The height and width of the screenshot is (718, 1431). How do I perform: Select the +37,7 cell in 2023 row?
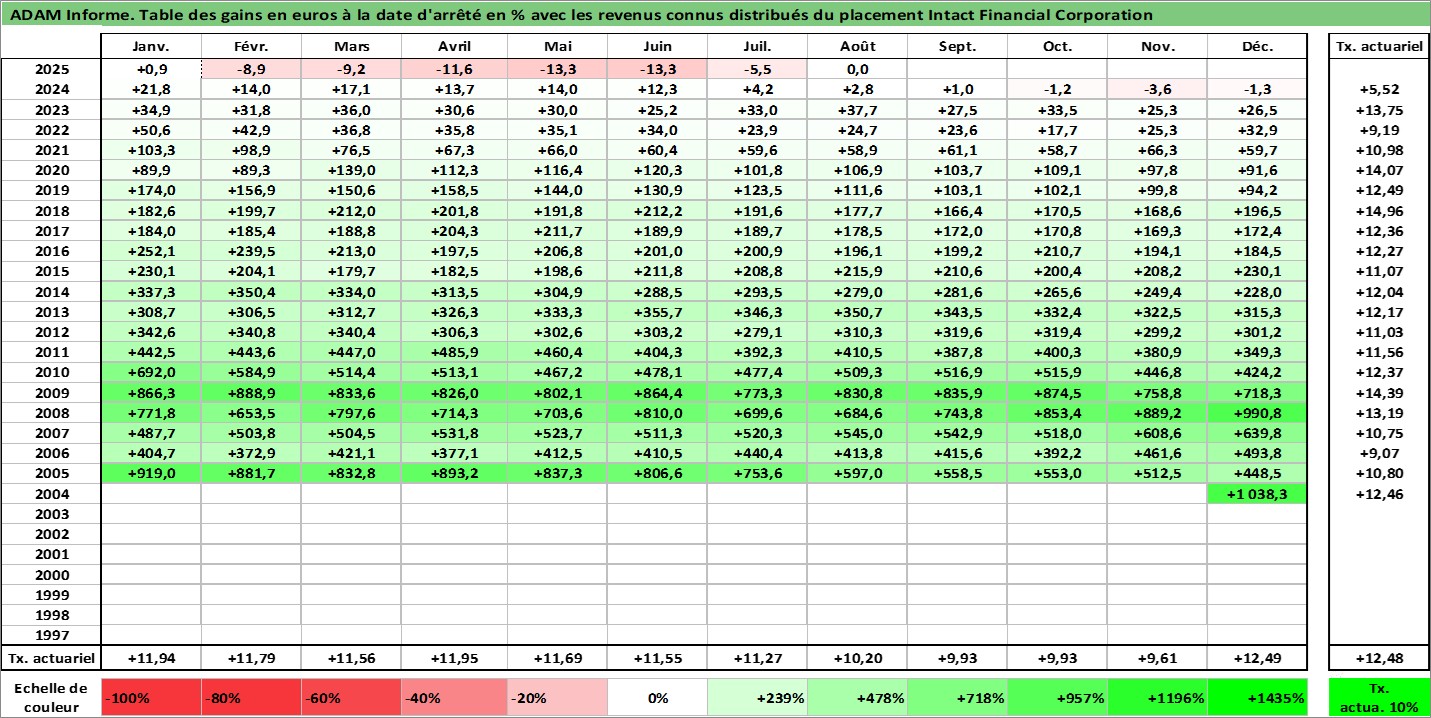tap(857, 110)
